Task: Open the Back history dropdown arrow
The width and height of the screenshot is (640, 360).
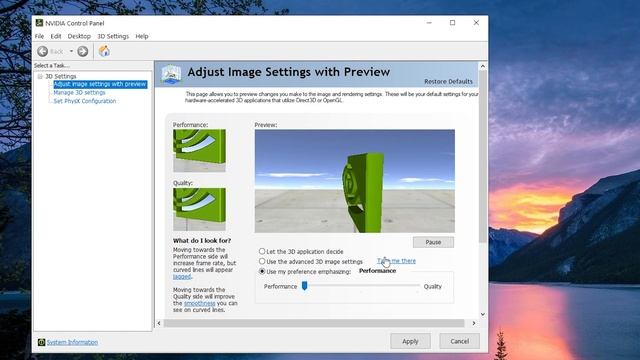Action: point(71,51)
